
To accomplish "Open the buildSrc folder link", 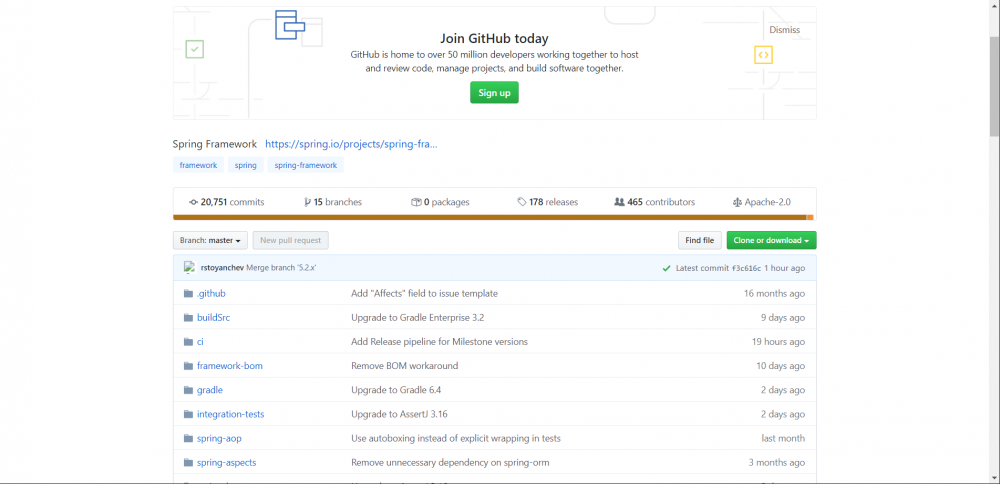I will 214,318.
